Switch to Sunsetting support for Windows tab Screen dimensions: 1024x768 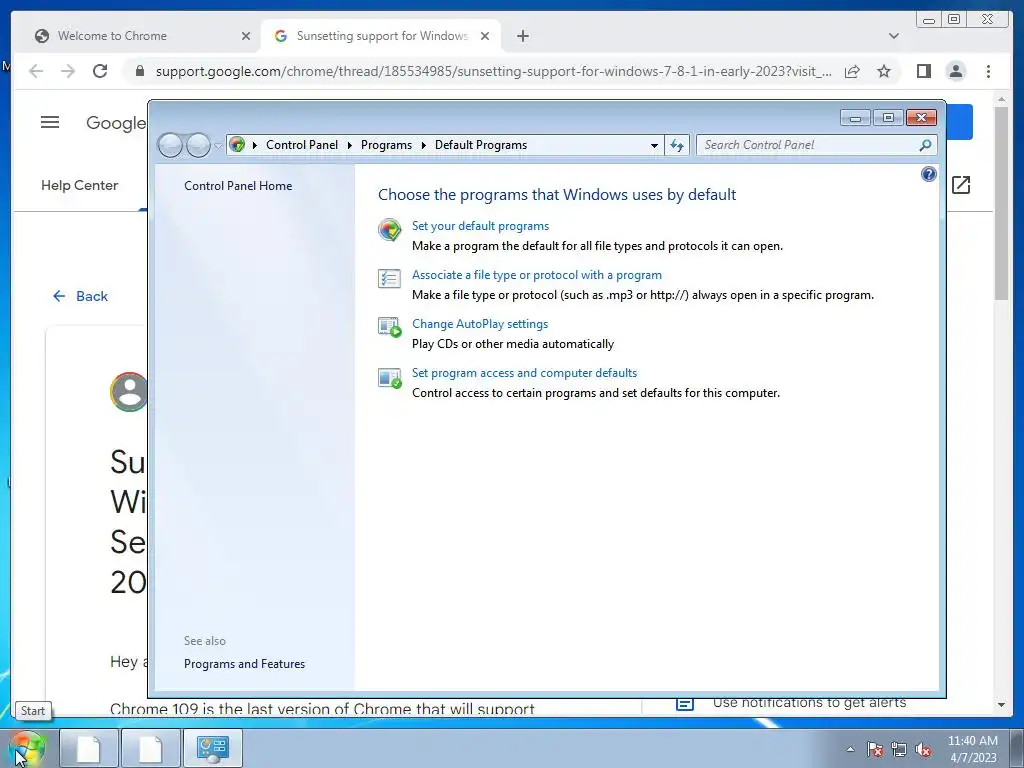[382, 36]
